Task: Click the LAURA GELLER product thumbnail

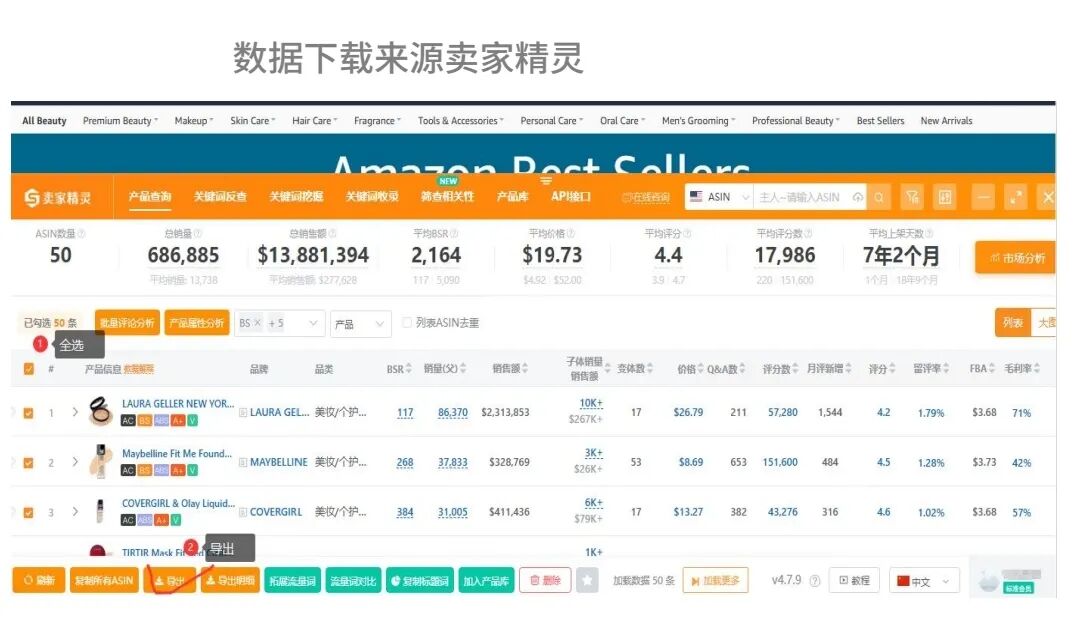Action: click(x=101, y=411)
